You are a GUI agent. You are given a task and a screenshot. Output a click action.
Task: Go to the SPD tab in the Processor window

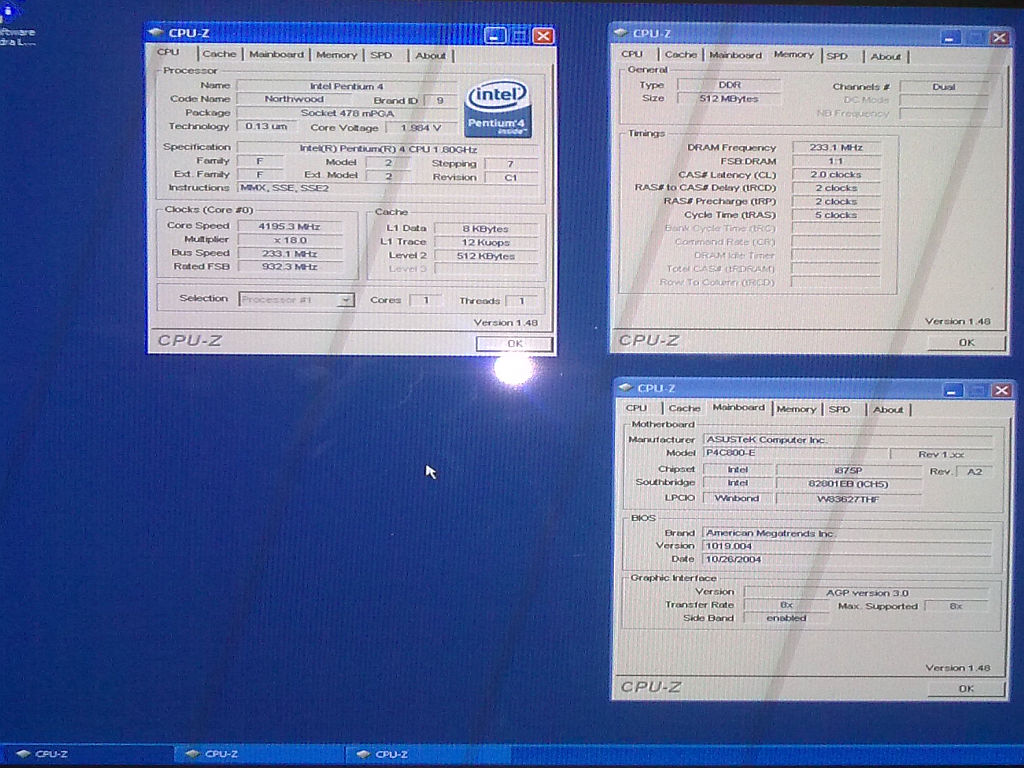381,56
